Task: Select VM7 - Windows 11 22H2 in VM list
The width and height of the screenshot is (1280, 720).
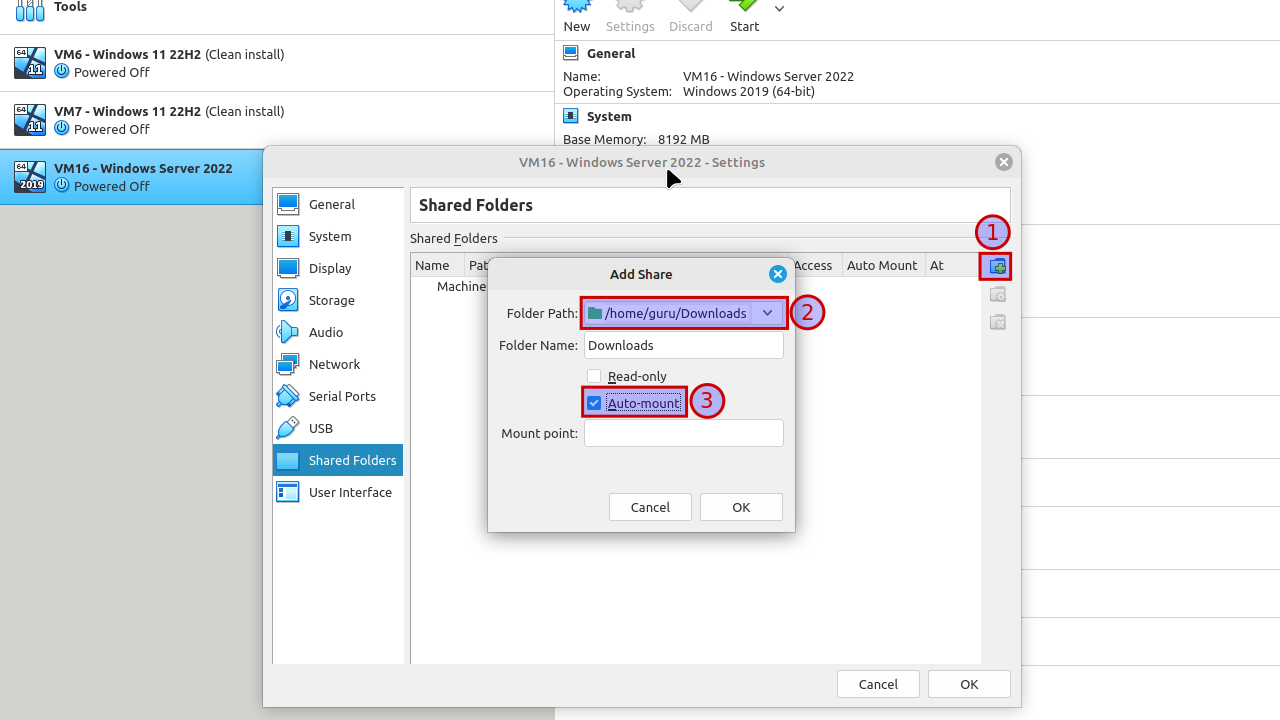Action: click(x=277, y=120)
